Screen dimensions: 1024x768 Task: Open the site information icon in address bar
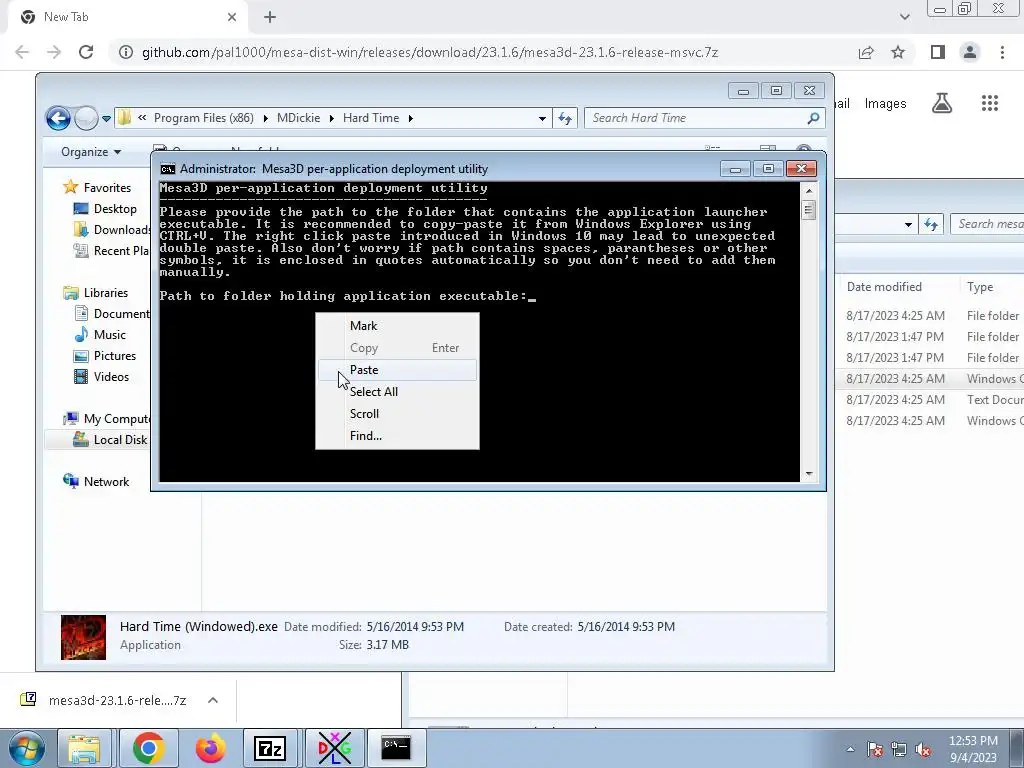[x=126, y=52]
